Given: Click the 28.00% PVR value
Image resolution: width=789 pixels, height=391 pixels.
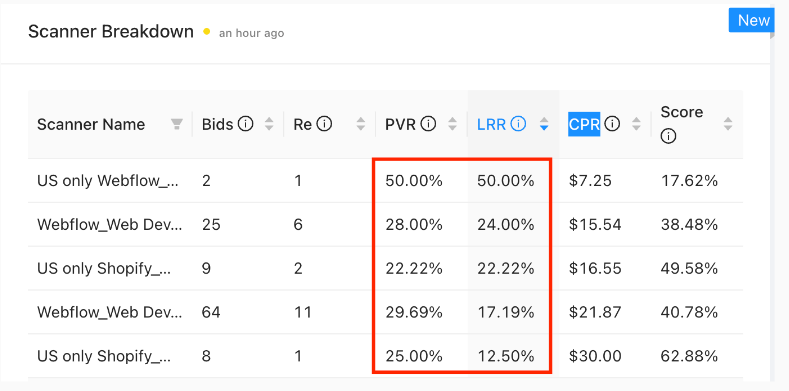Looking at the screenshot, I should point(414,224).
